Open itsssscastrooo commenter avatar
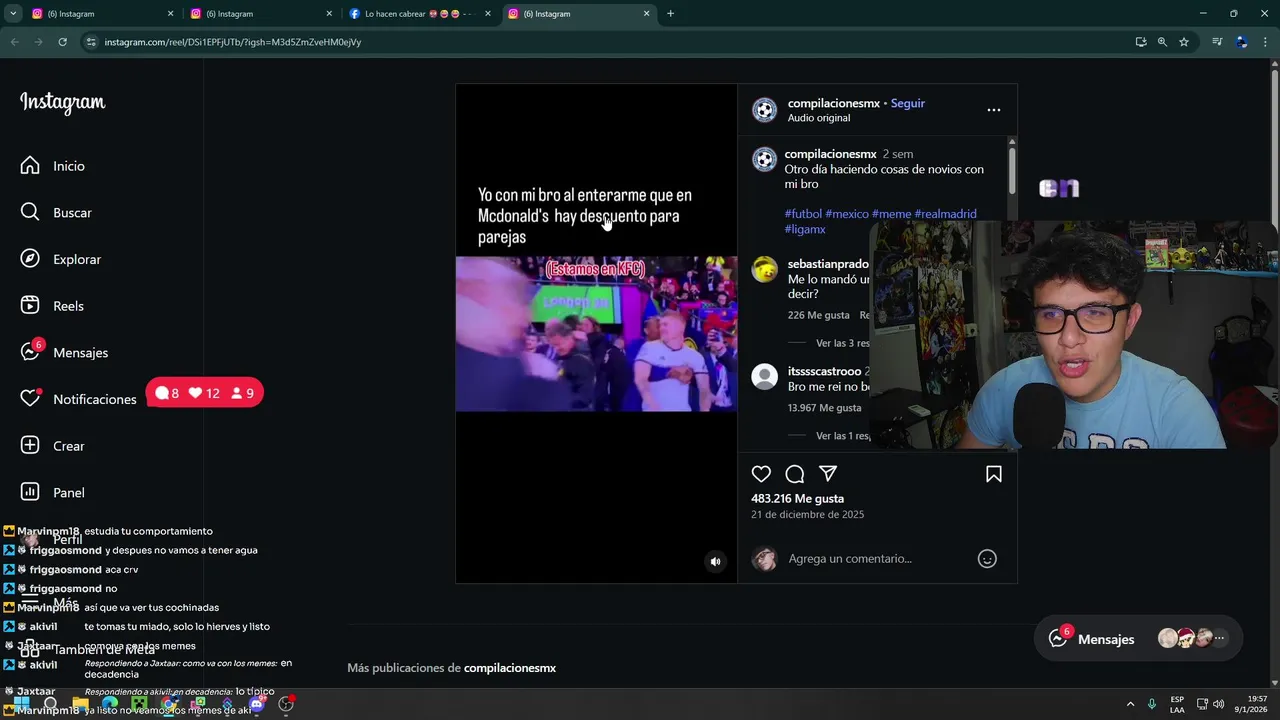This screenshot has height=720, width=1280. 765,377
